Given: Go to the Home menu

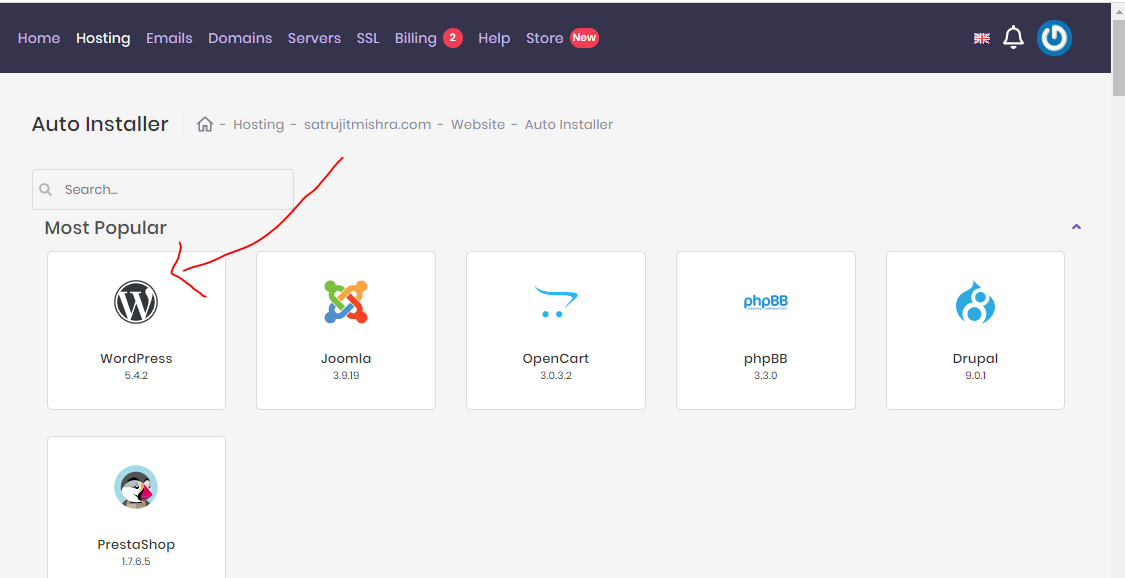Looking at the screenshot, I should coord(39,38).
